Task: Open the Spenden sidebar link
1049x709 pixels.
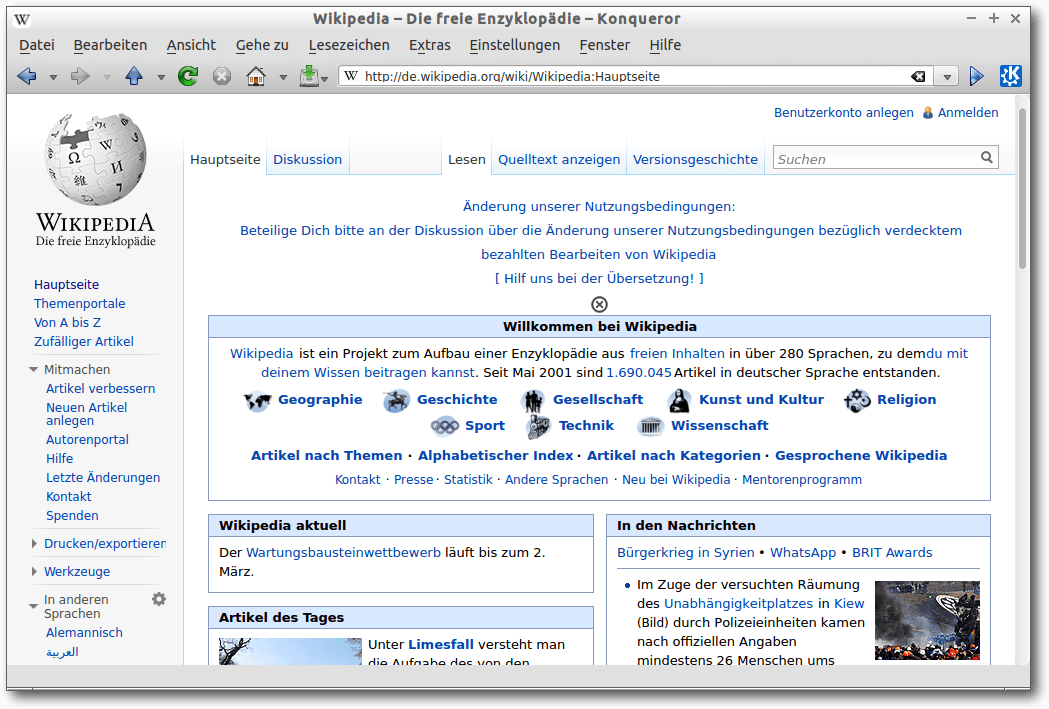Action: [x=72, y=516]
